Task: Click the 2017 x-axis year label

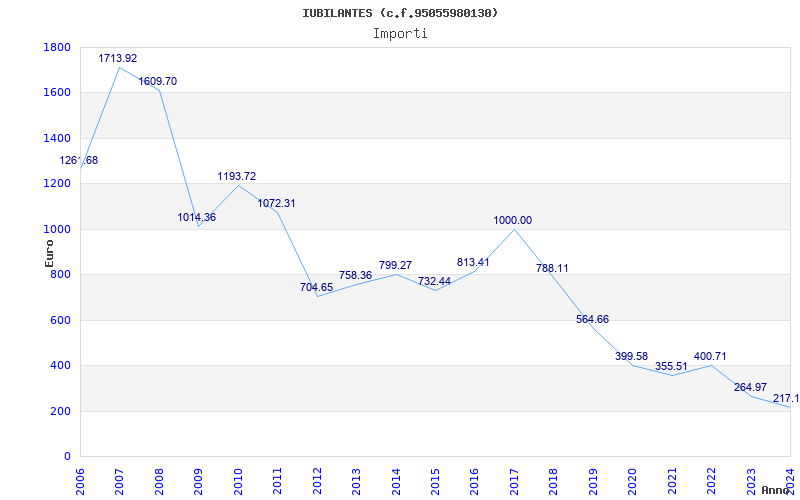Action: click(x=515, y=477)
